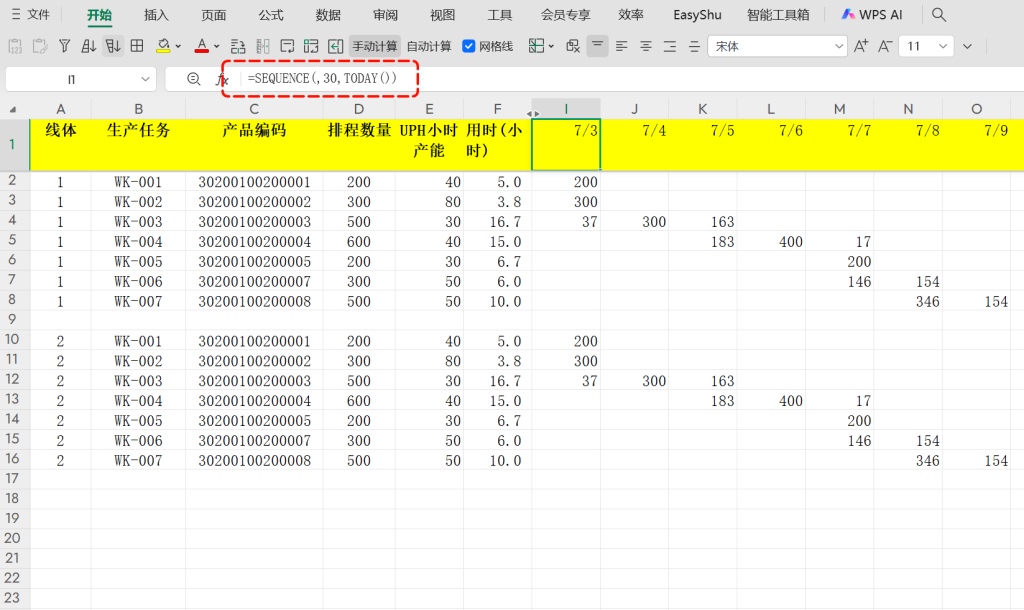Click the fx insert function icon
This screenshot has width=1024, height=610.
[x=222, y=79]
